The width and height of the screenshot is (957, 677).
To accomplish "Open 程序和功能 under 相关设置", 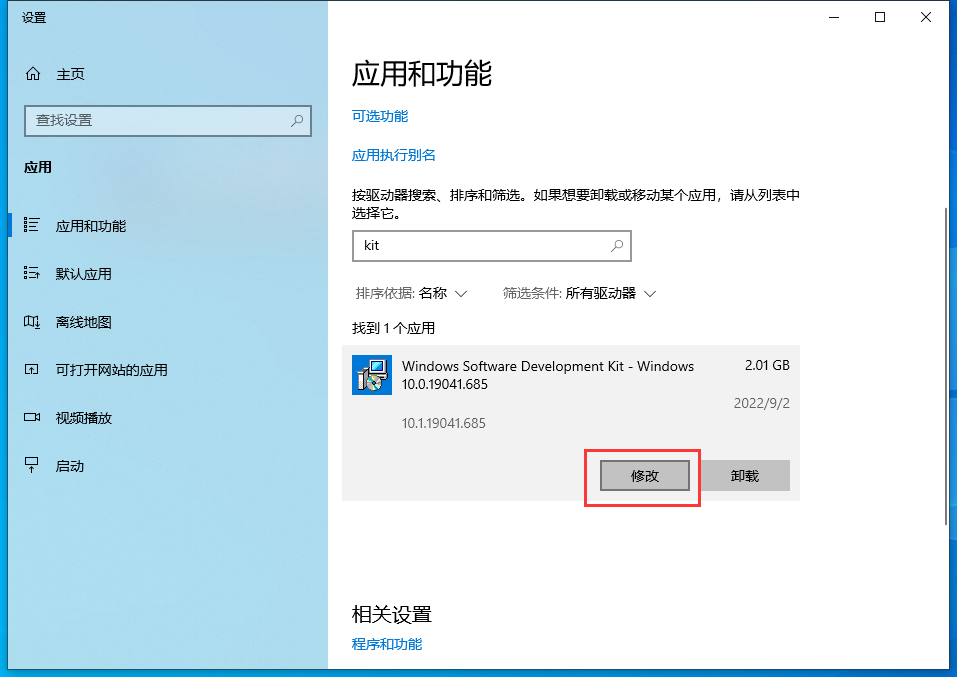I will click(x=387, y=644).
